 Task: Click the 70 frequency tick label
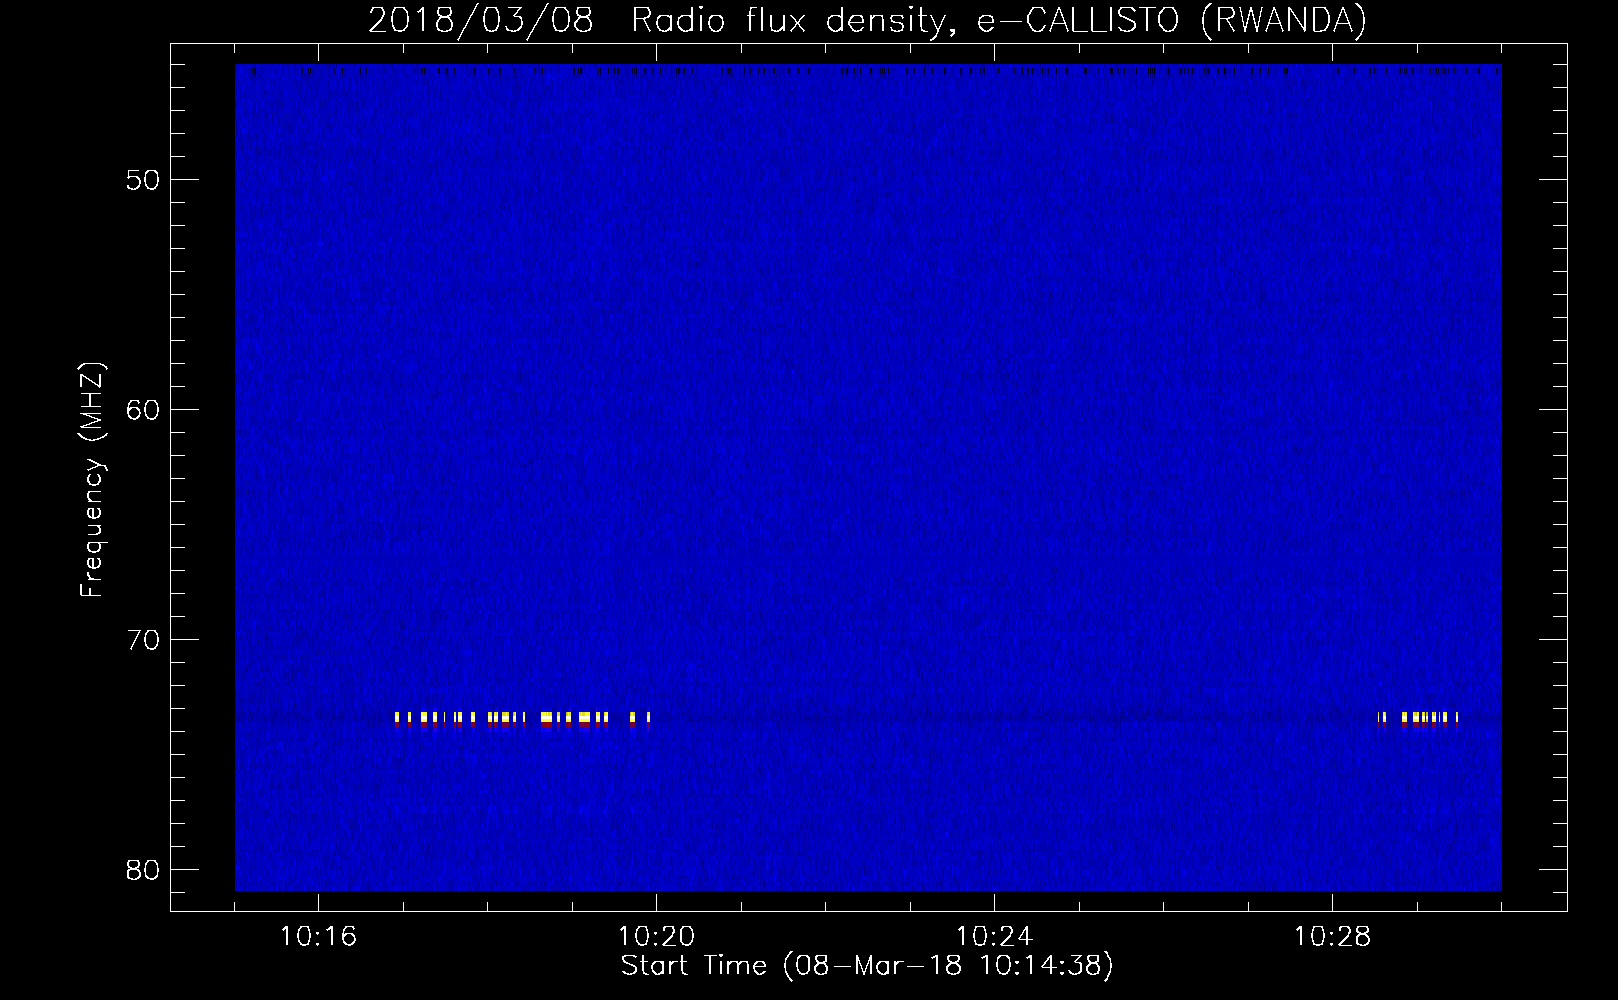pyautogui.click(x=143, y=640)
